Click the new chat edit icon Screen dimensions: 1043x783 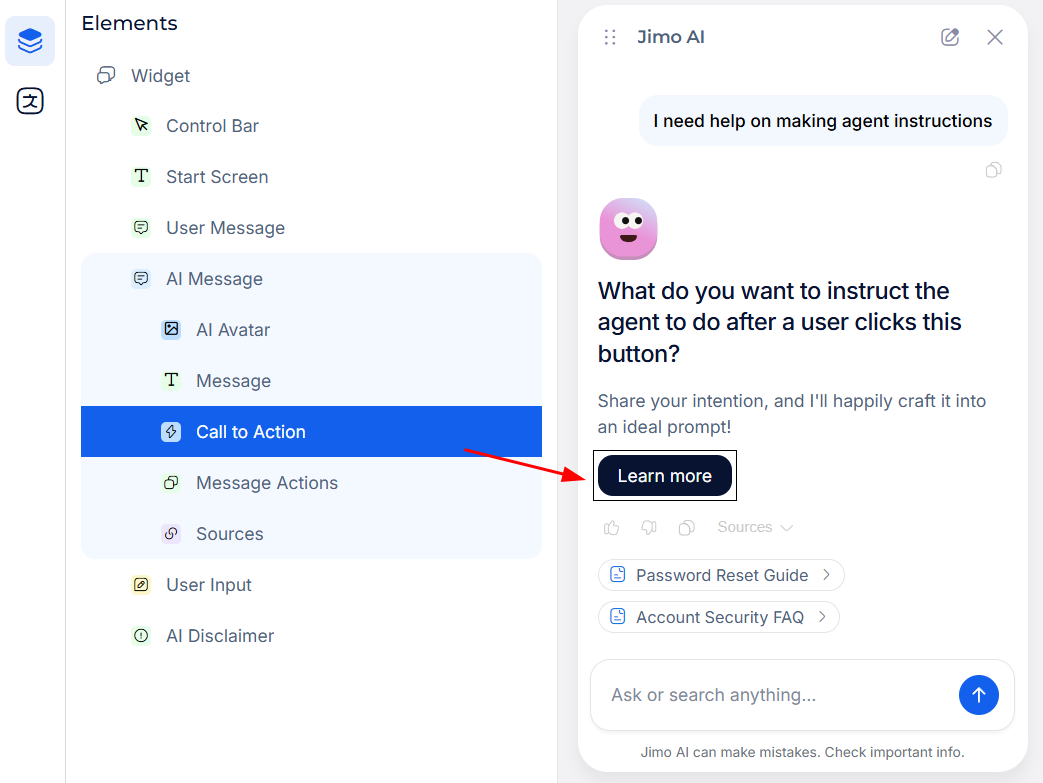(x=950, y=37)
